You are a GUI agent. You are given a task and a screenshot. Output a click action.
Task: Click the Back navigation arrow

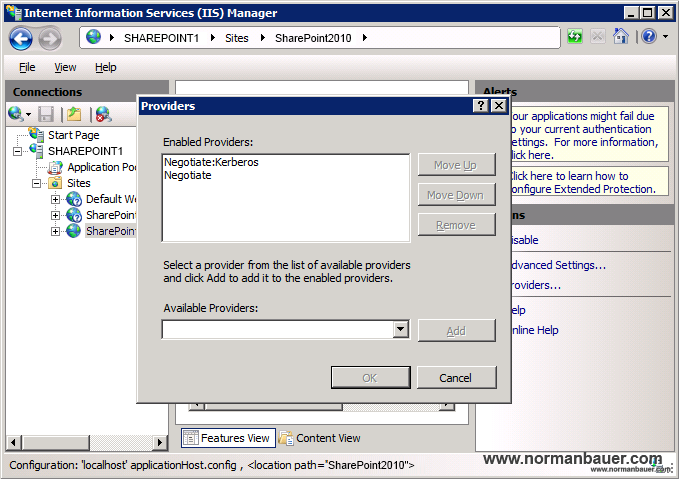pyautogui.click(x=20, y=39)
